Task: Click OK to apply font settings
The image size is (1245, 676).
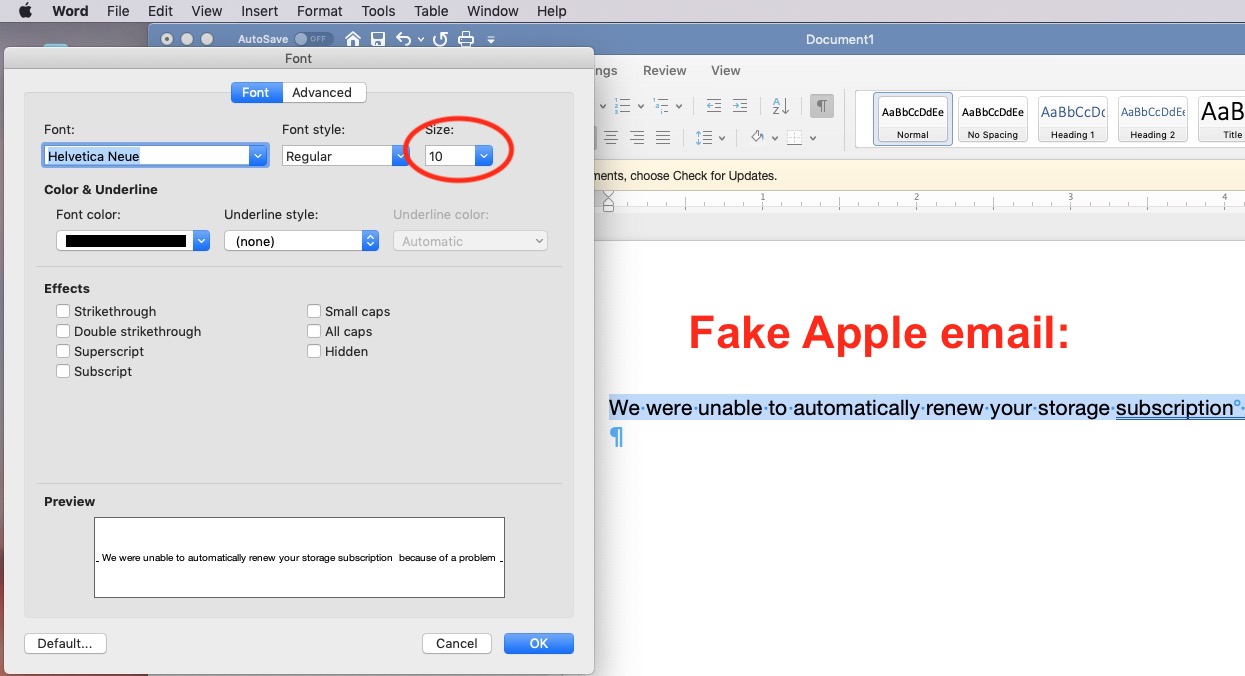Action: pyautogui.click(x=539, y=643)
